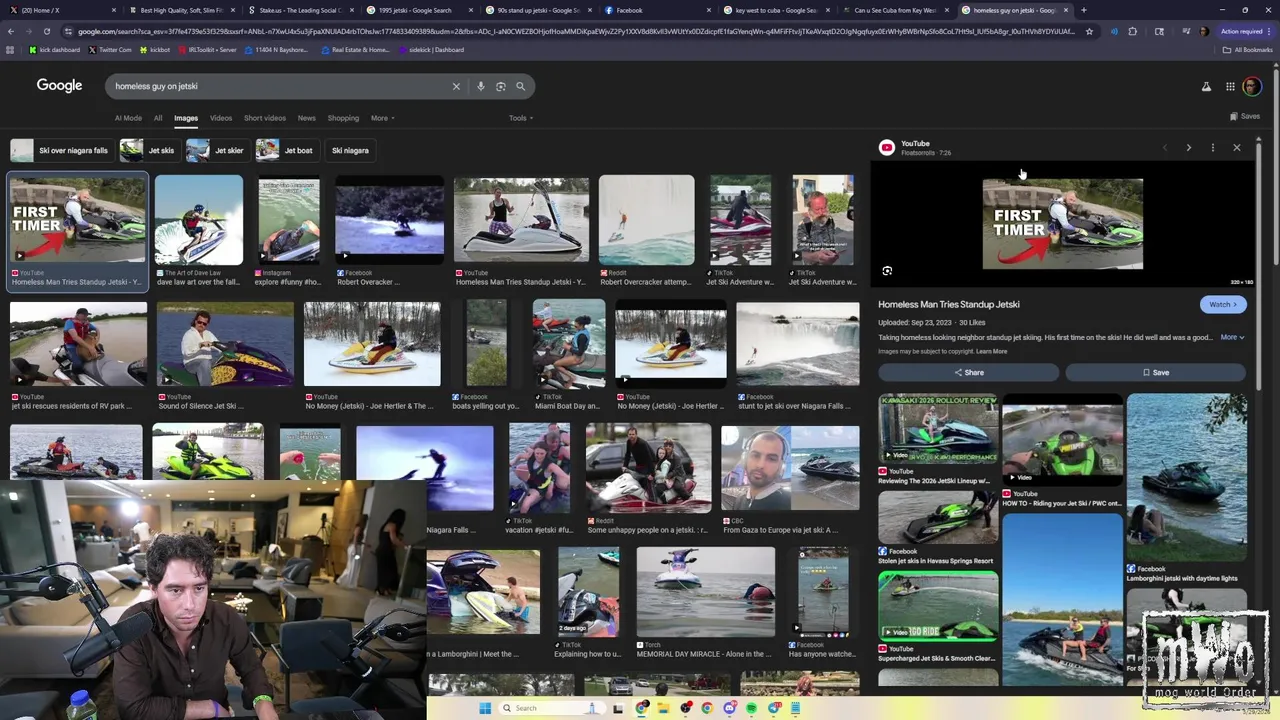Viewport: 1280px width, 720px height.
Task: Open new Chrome tab
Action: tap(1083, 10)
